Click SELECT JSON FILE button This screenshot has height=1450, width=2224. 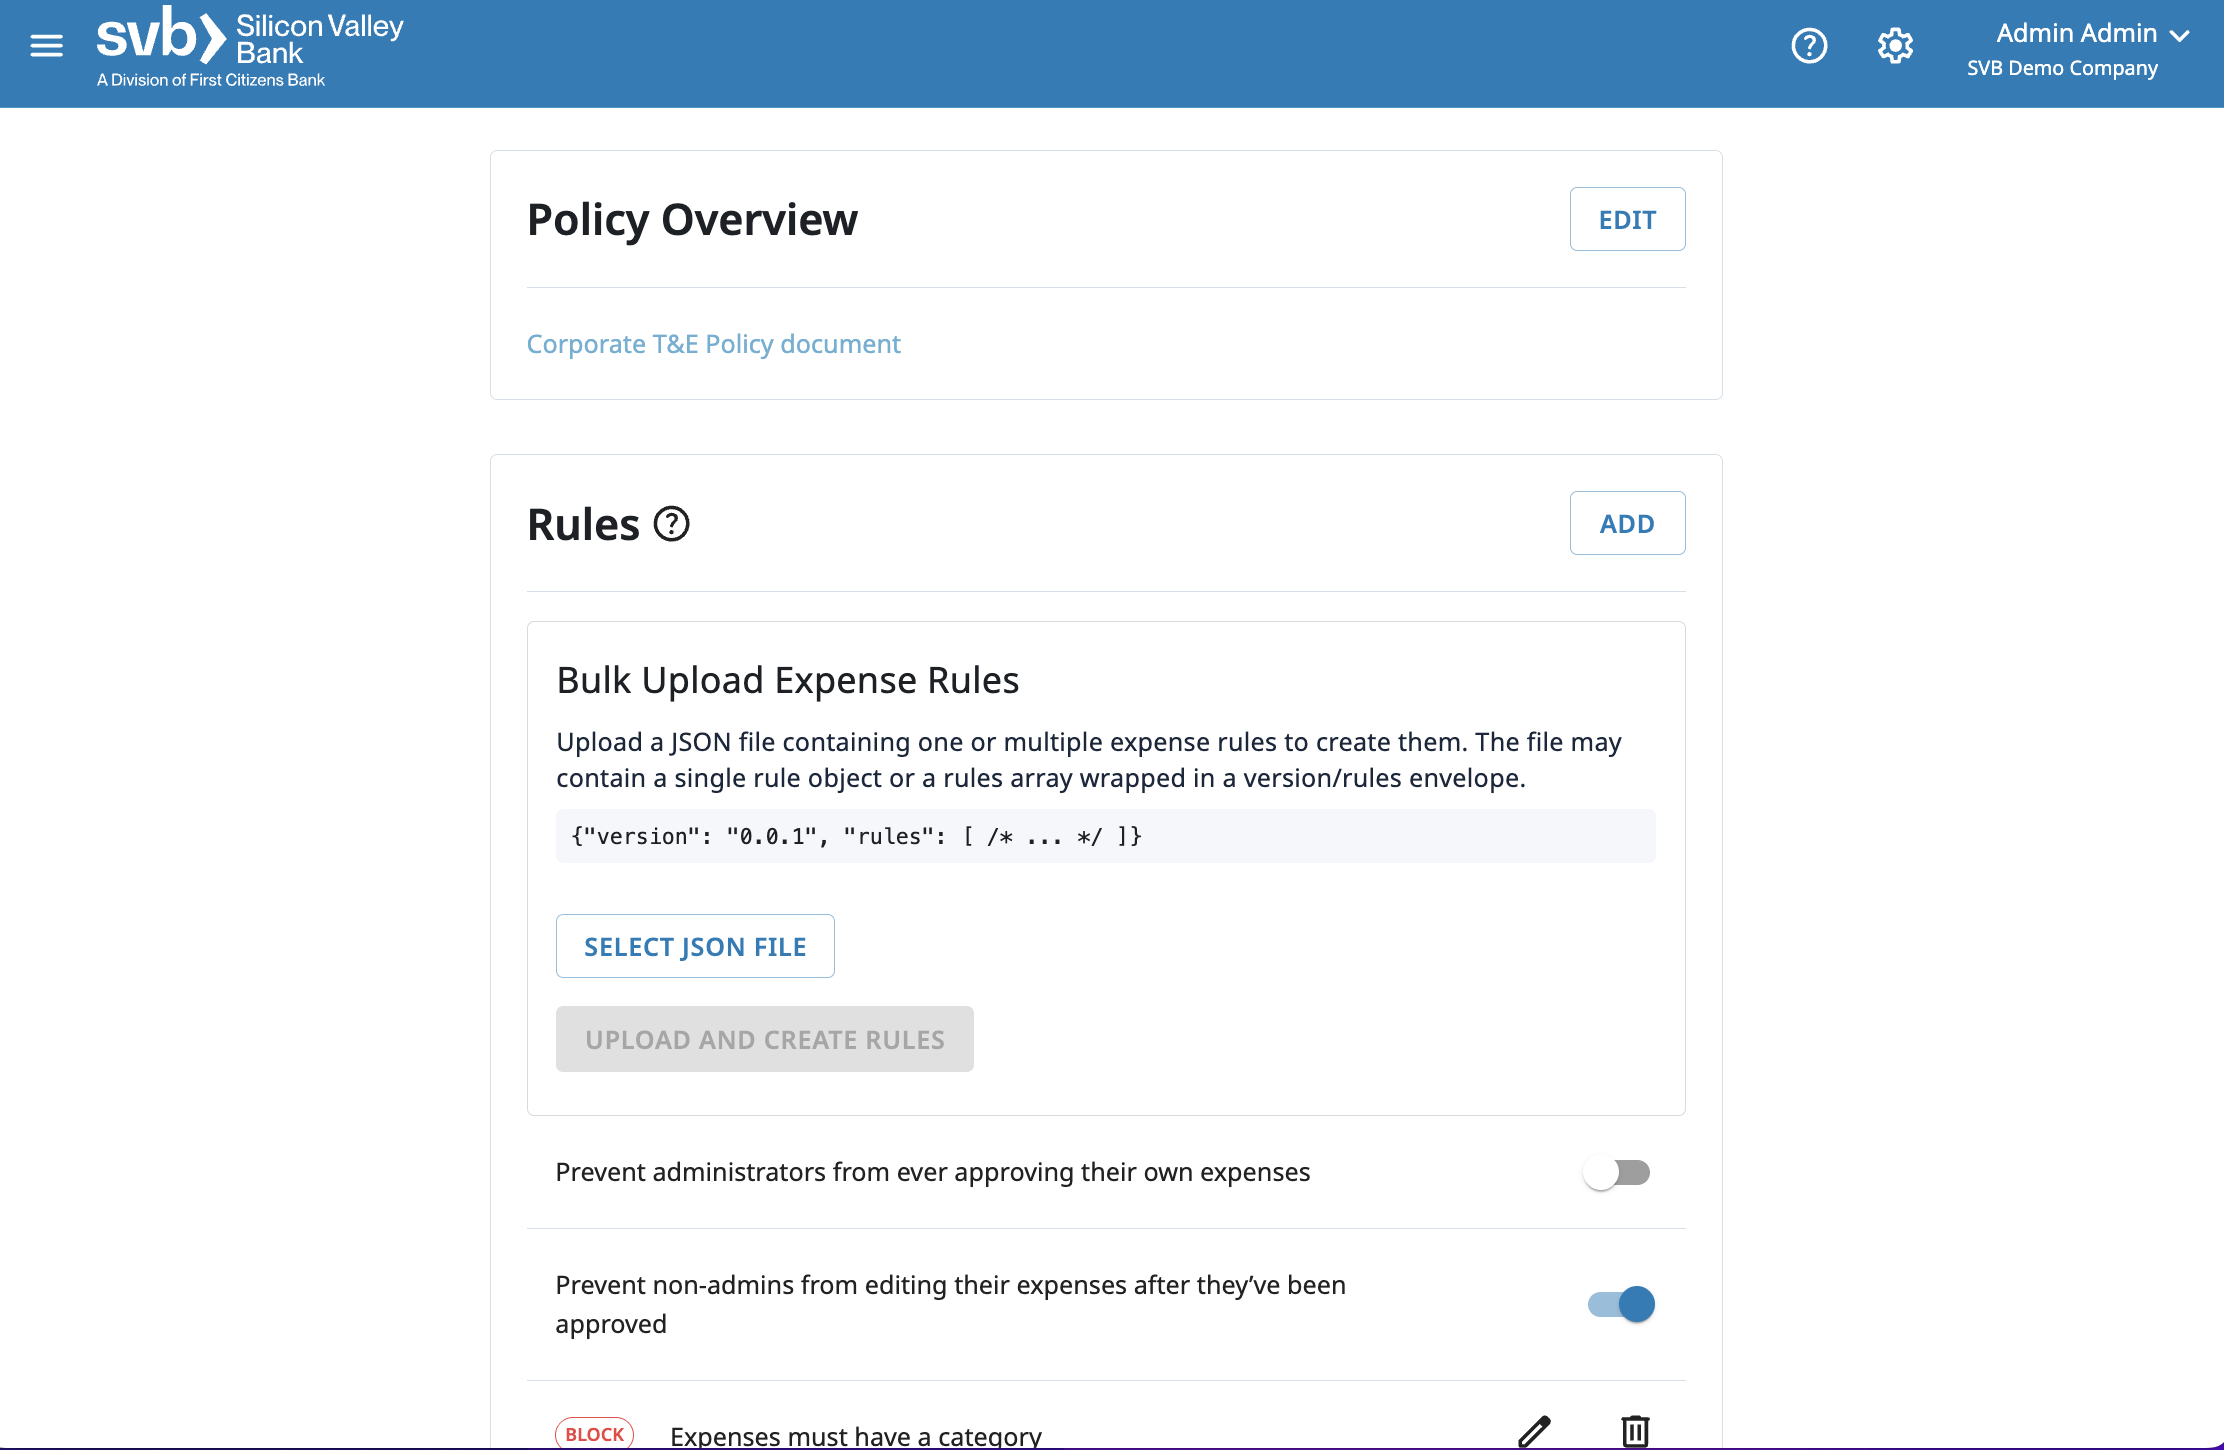695,946
